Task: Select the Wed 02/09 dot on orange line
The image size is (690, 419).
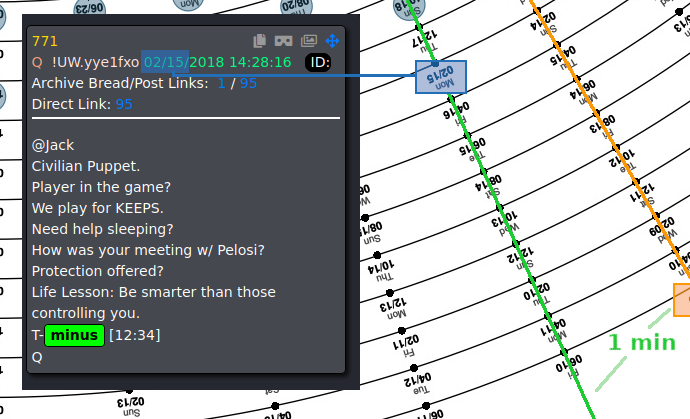Action: 657,216
